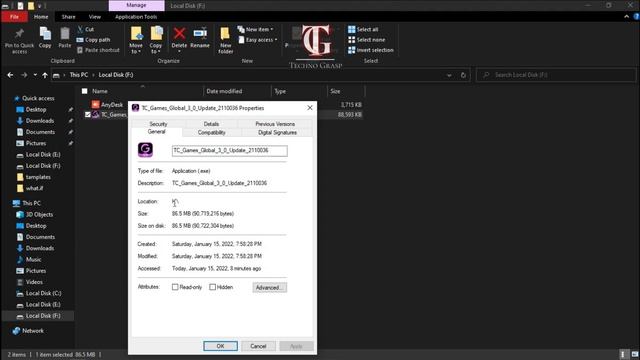This screenshot has height=360, width=640.
Task: Open 3D Objects under This PC
Action: pos(39,214)
